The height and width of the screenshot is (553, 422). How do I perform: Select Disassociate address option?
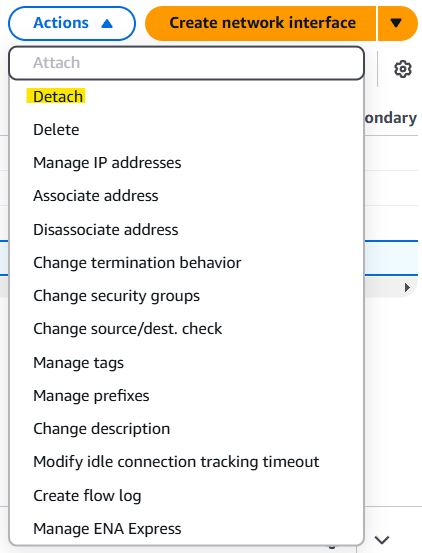click(186, 230)
